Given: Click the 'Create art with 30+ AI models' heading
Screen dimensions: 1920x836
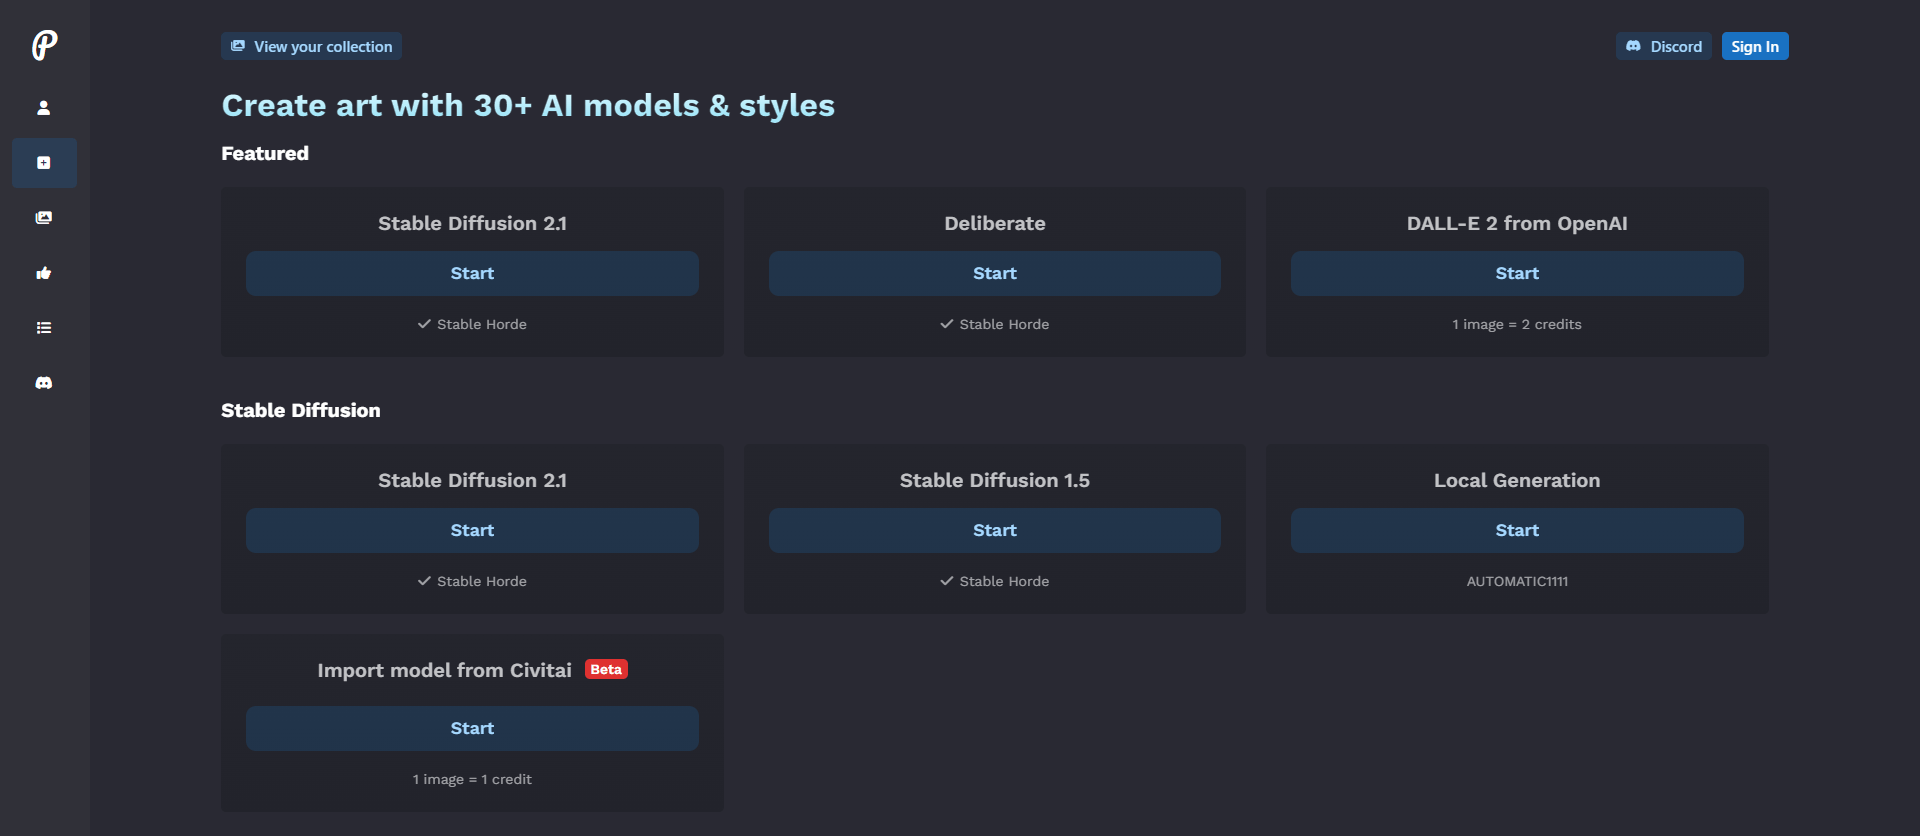Looking at the screenshot, I should click(x=528, y=105).
